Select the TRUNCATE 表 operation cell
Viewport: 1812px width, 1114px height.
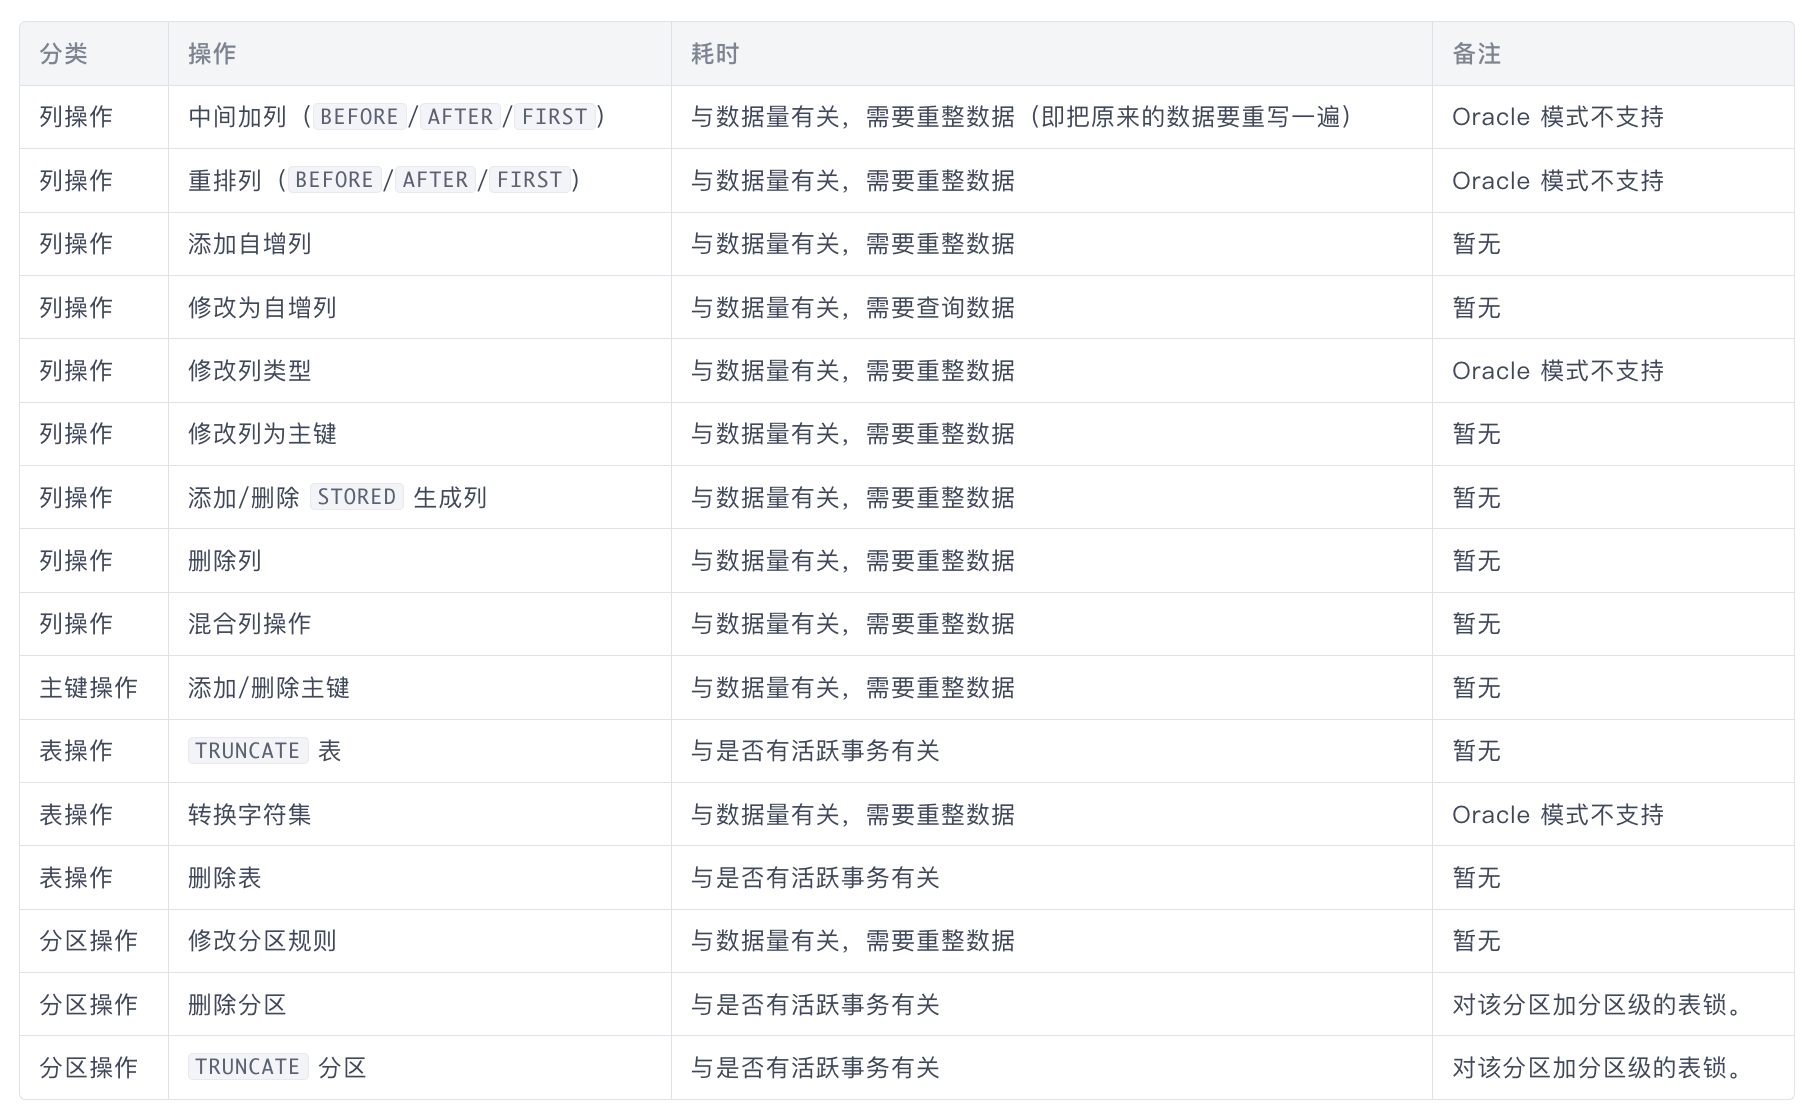click(264, 751)
